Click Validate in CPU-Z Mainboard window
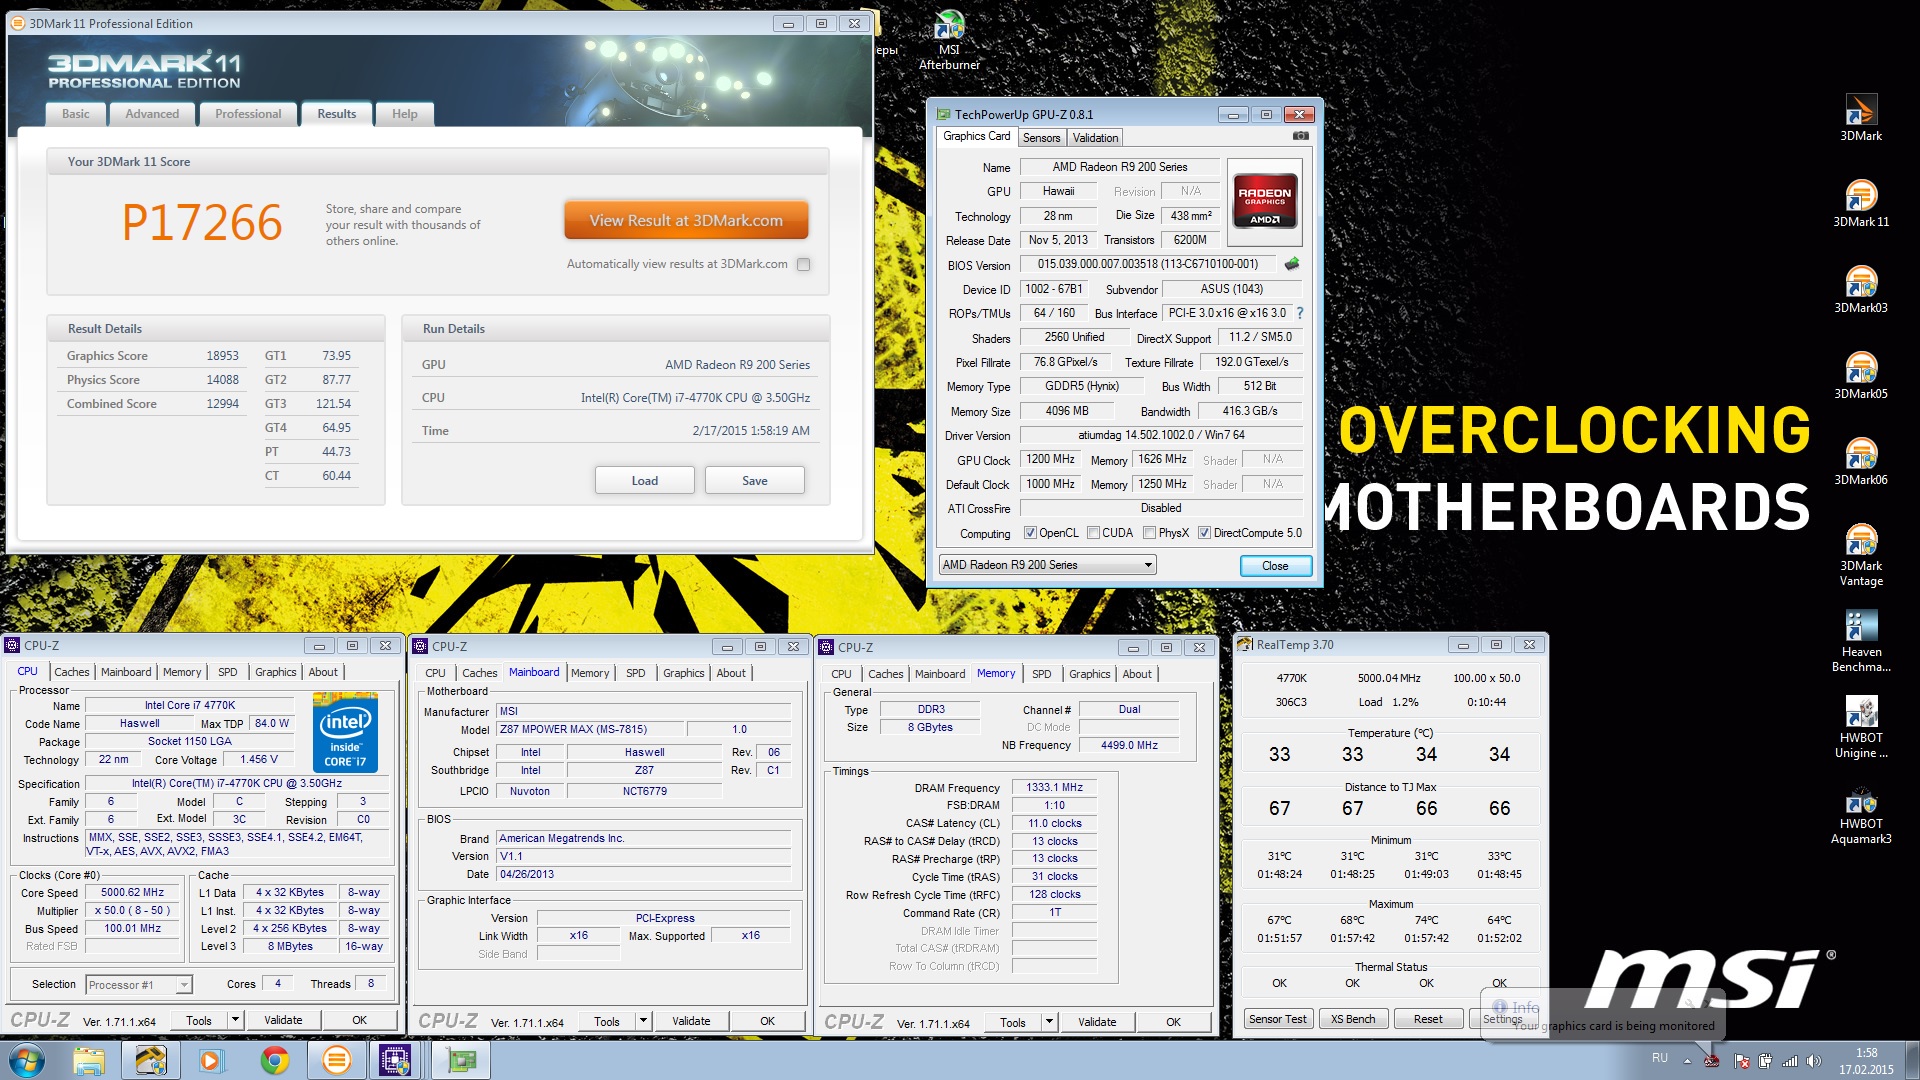This screenshot has height=1080, width=1920. (691, 1021)
